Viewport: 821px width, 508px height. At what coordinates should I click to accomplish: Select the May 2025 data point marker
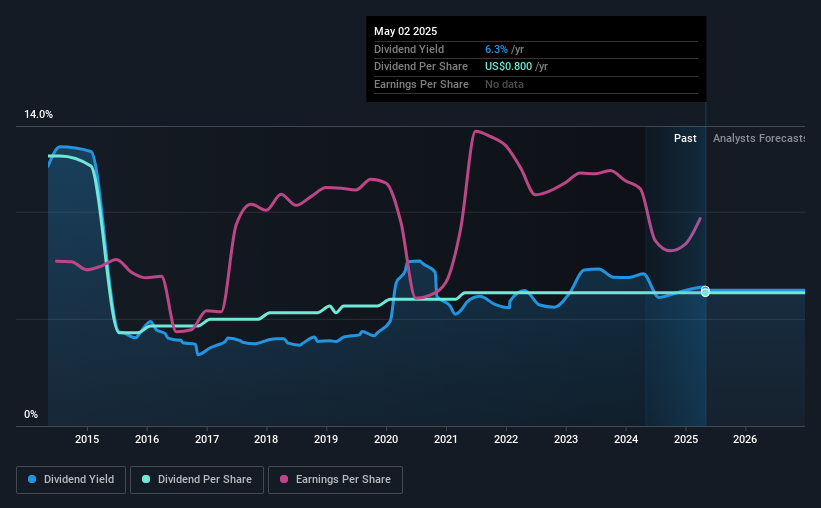click(705, 291)
